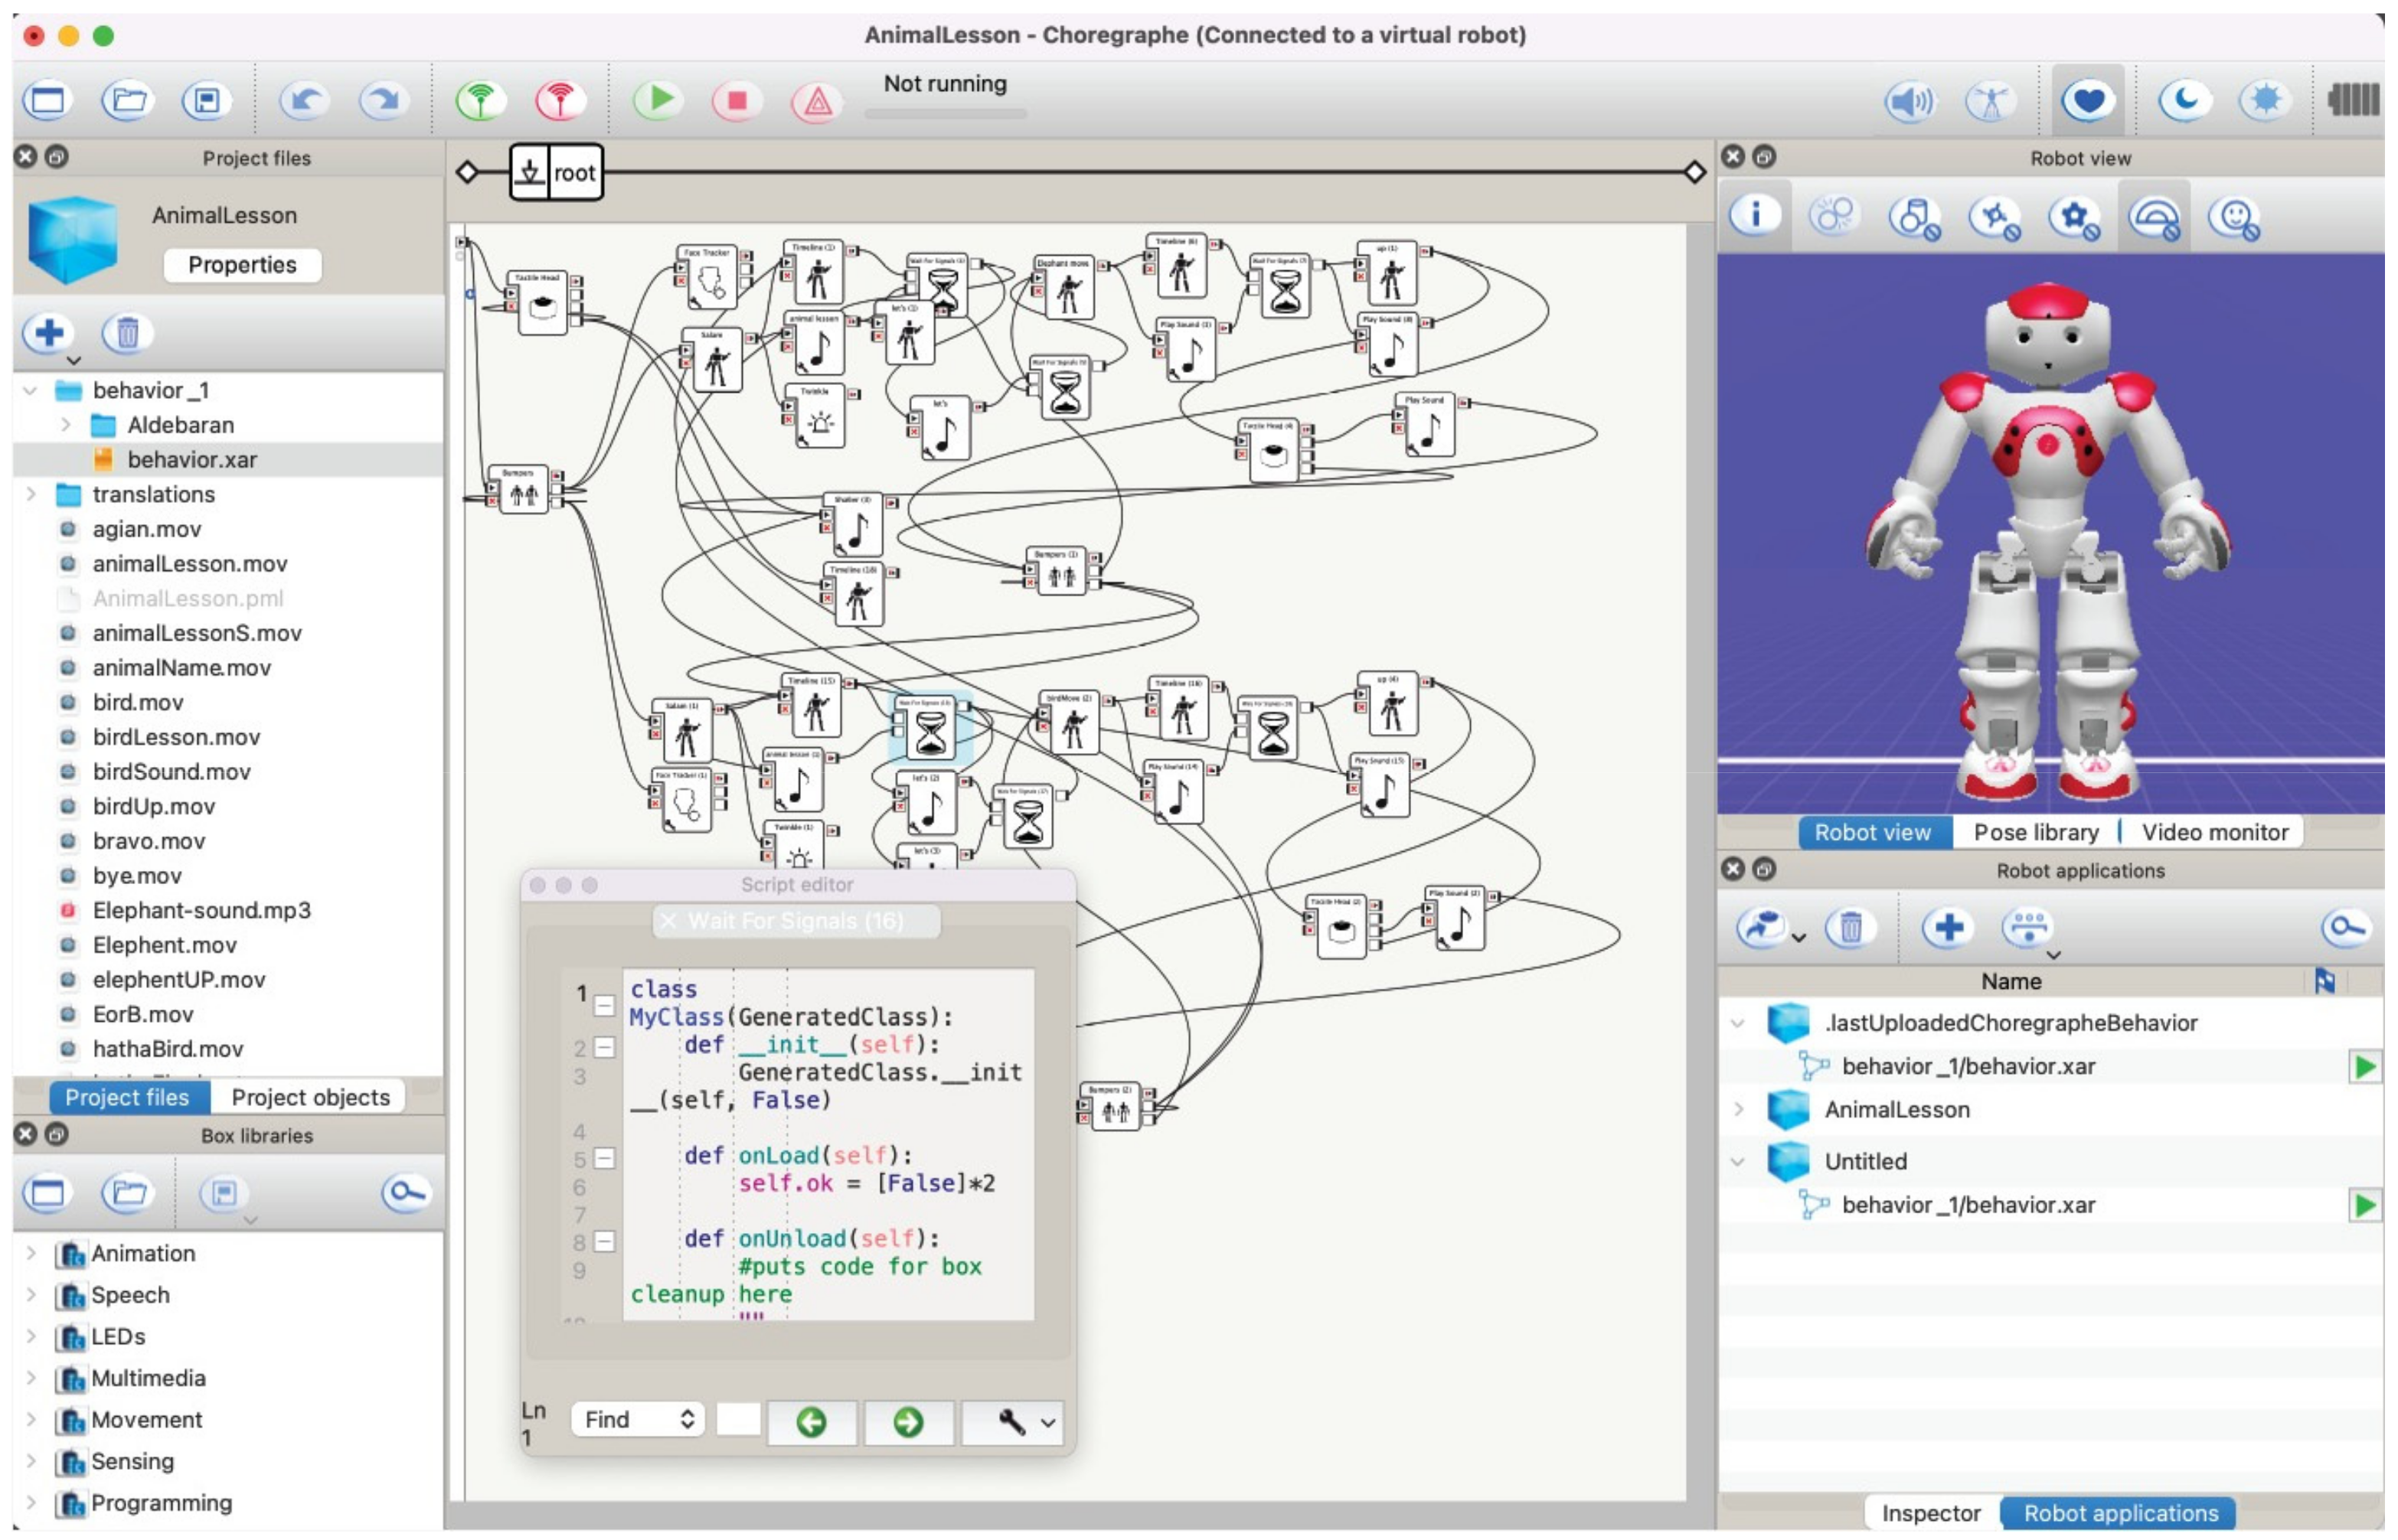Toggle the Autonomous Life heart icon
Screen dimensions: 2398x1540
pos(2088,100)
